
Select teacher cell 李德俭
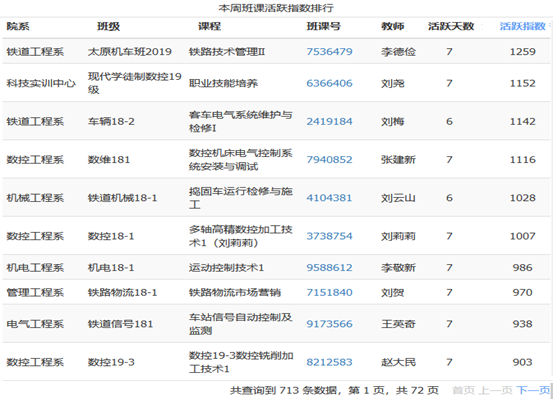pyautogui.click(x=398, y=52)
